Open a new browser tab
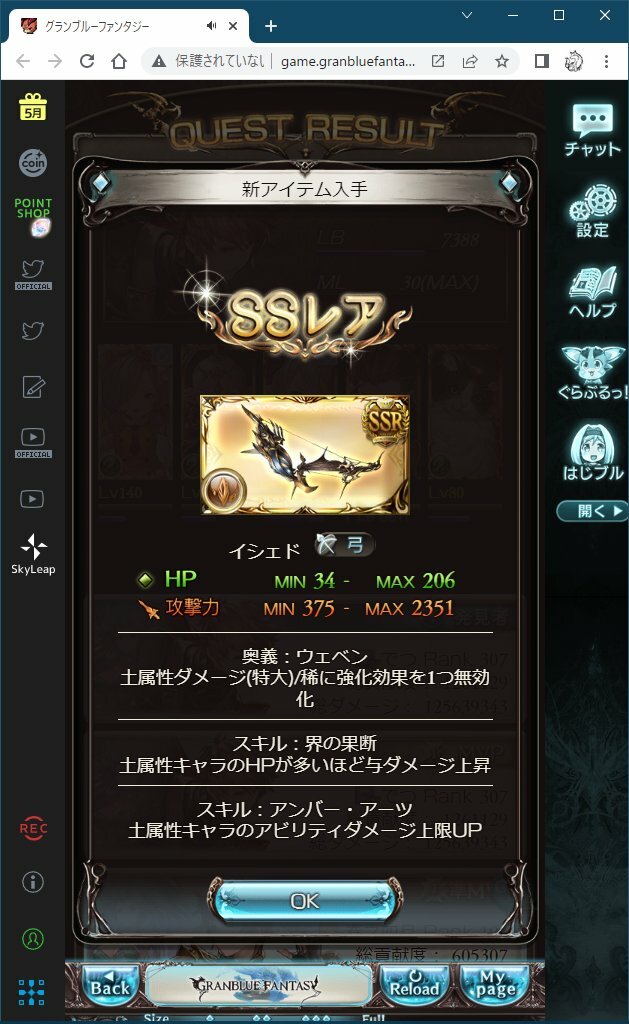 pos(271,26)
